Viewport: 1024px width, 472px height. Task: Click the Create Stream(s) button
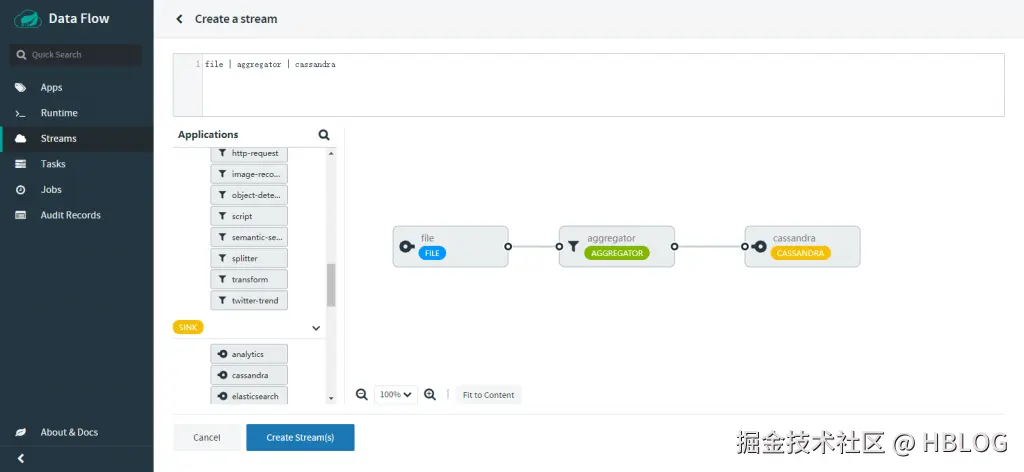[300, 437]
